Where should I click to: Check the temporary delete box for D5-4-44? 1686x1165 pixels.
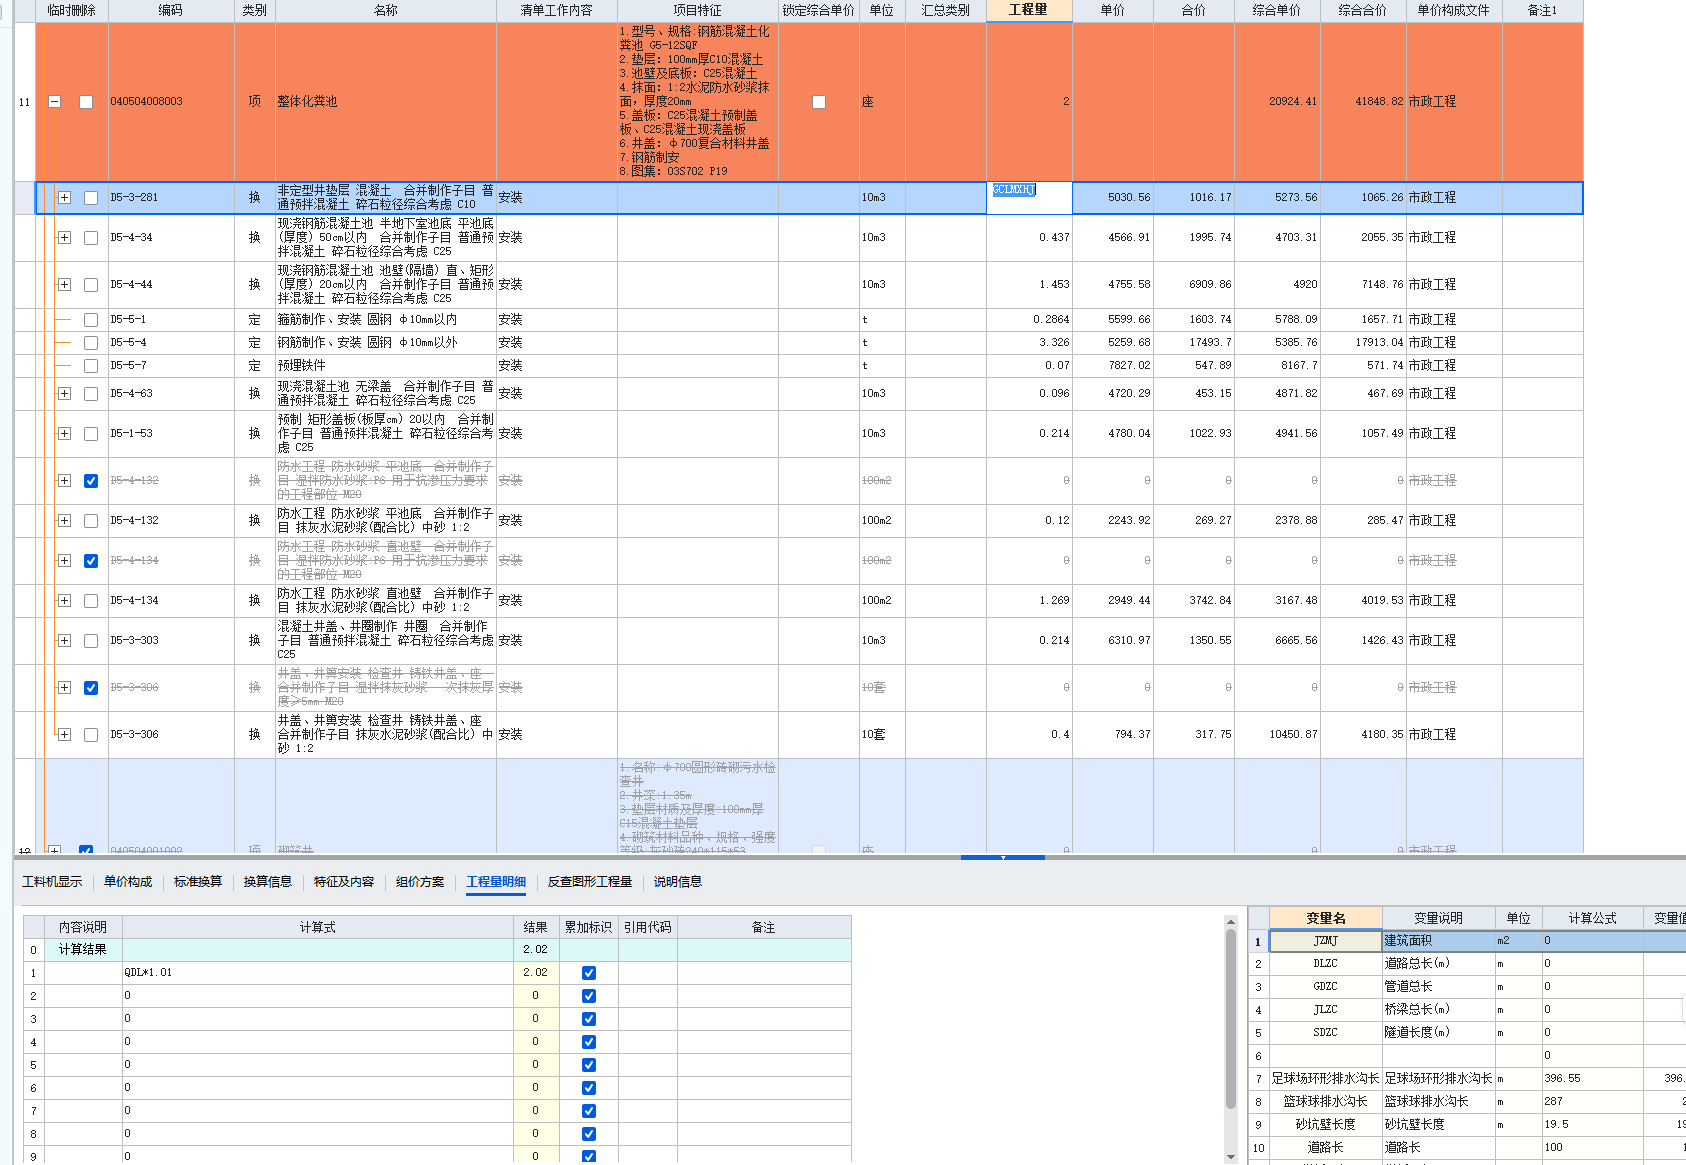click(x=91, y=285)
